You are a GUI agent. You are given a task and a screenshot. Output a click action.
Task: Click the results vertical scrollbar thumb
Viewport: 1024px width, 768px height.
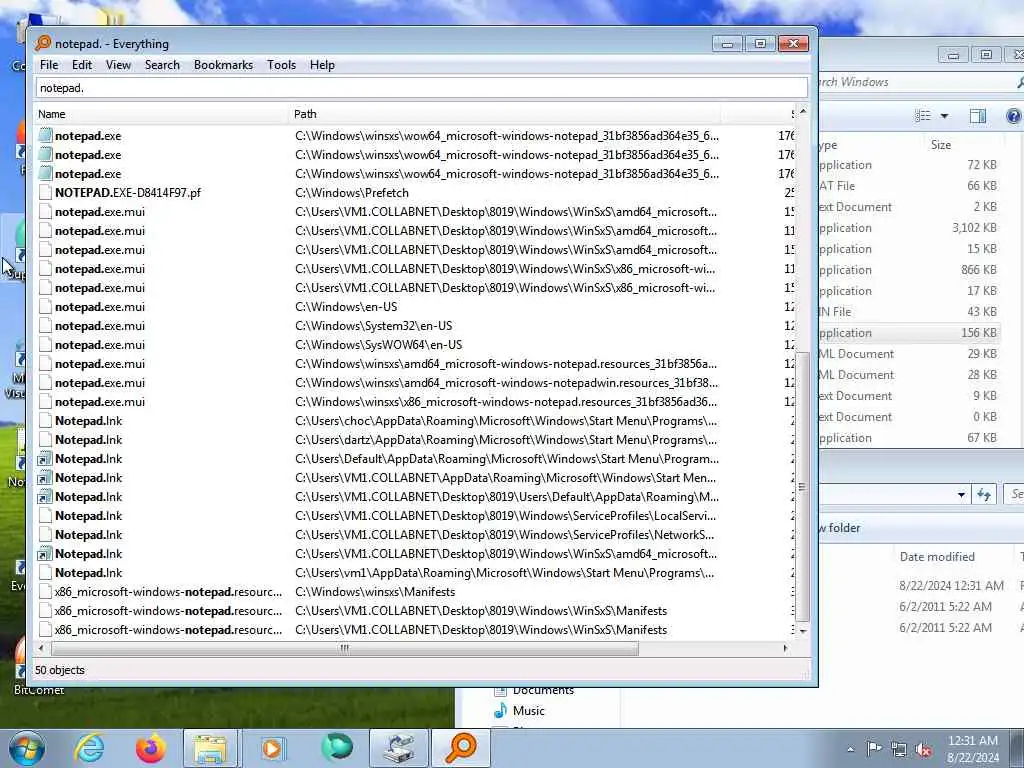(803, 486)
